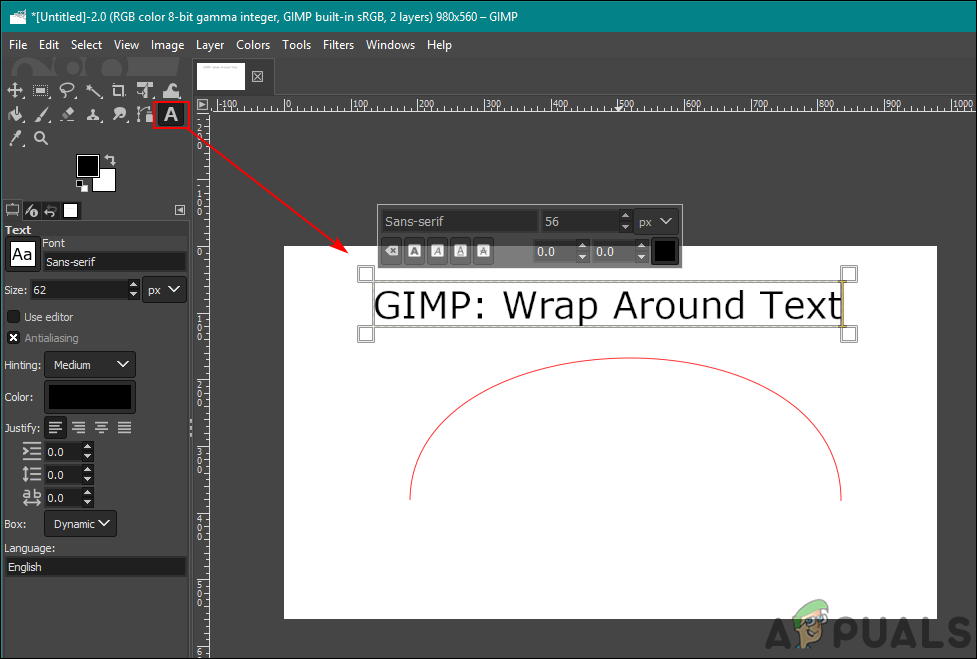Pick the Free Select lasso tool
The width and height of the screenshot is (977, 659).
(x=67, y=91)
